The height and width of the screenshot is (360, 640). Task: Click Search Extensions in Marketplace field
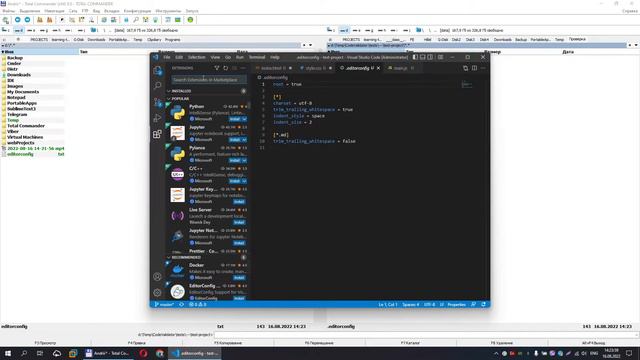209,80
